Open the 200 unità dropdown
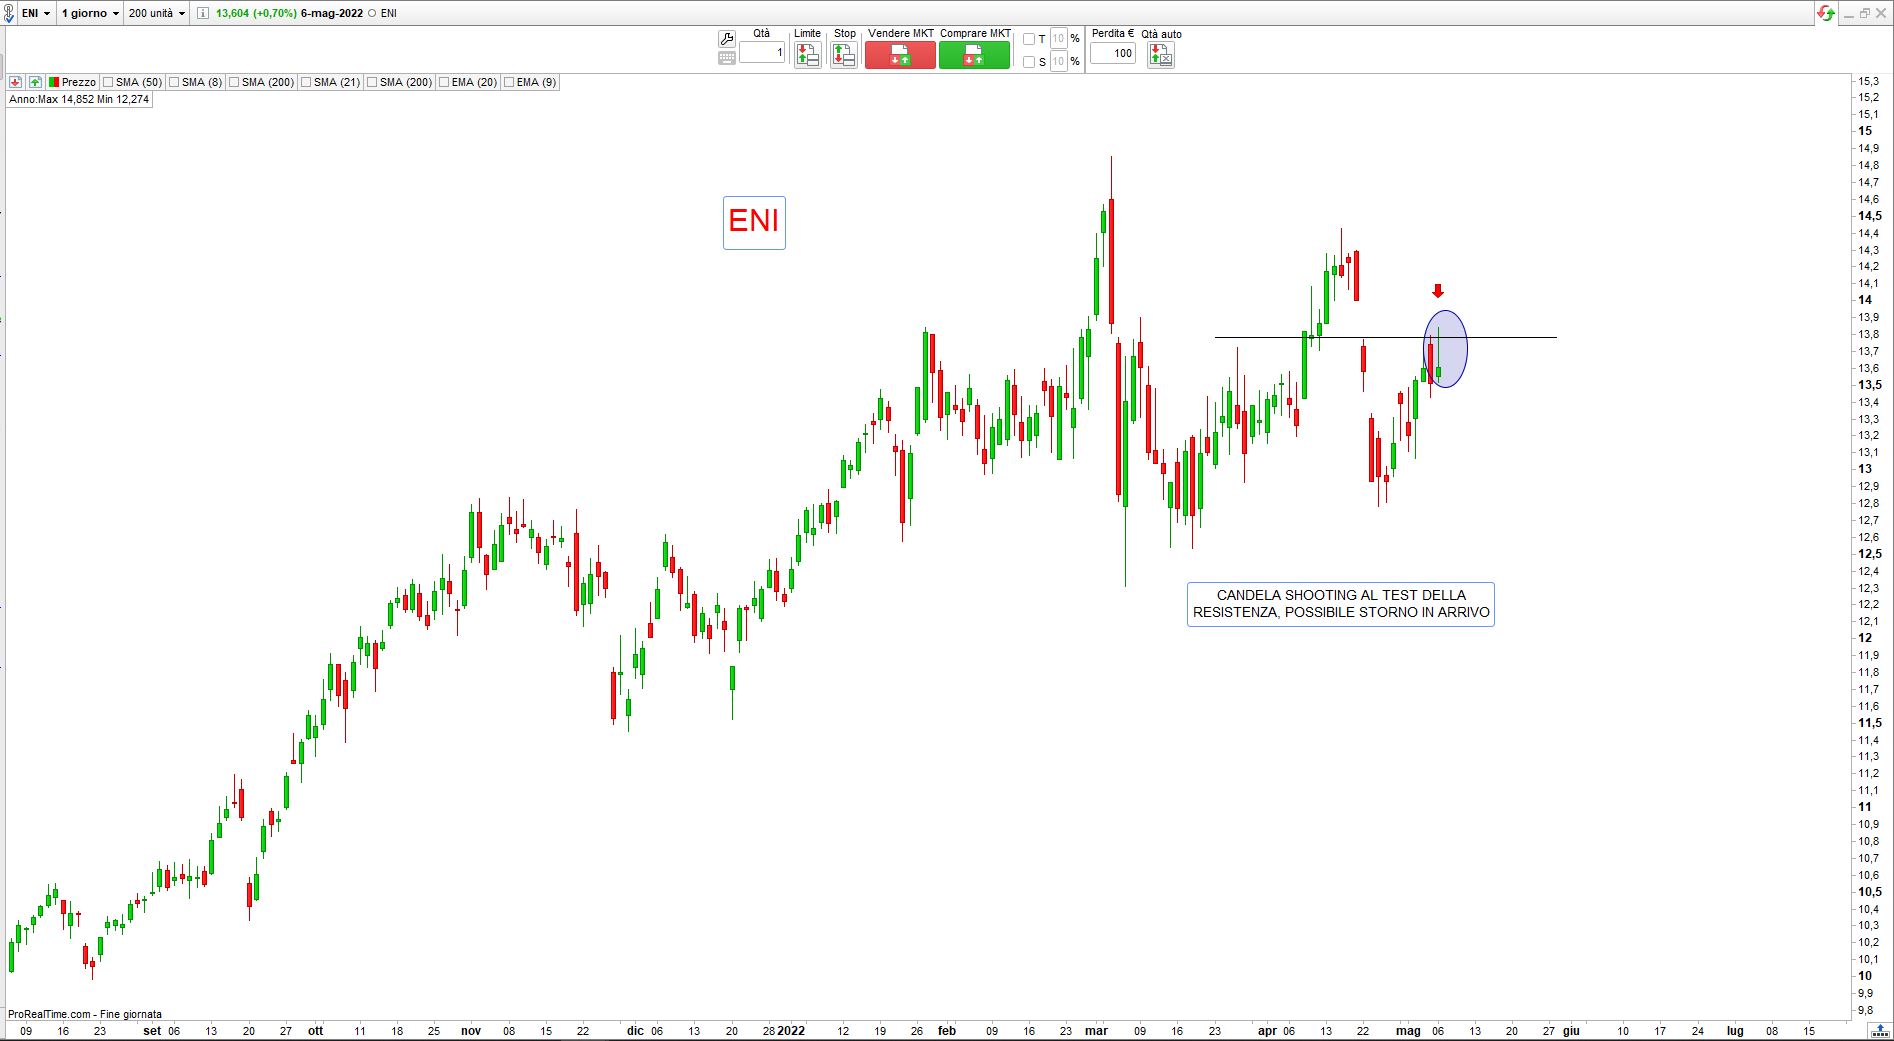This screenshot has height=1041, width=1894. click(x=157, y=13)
